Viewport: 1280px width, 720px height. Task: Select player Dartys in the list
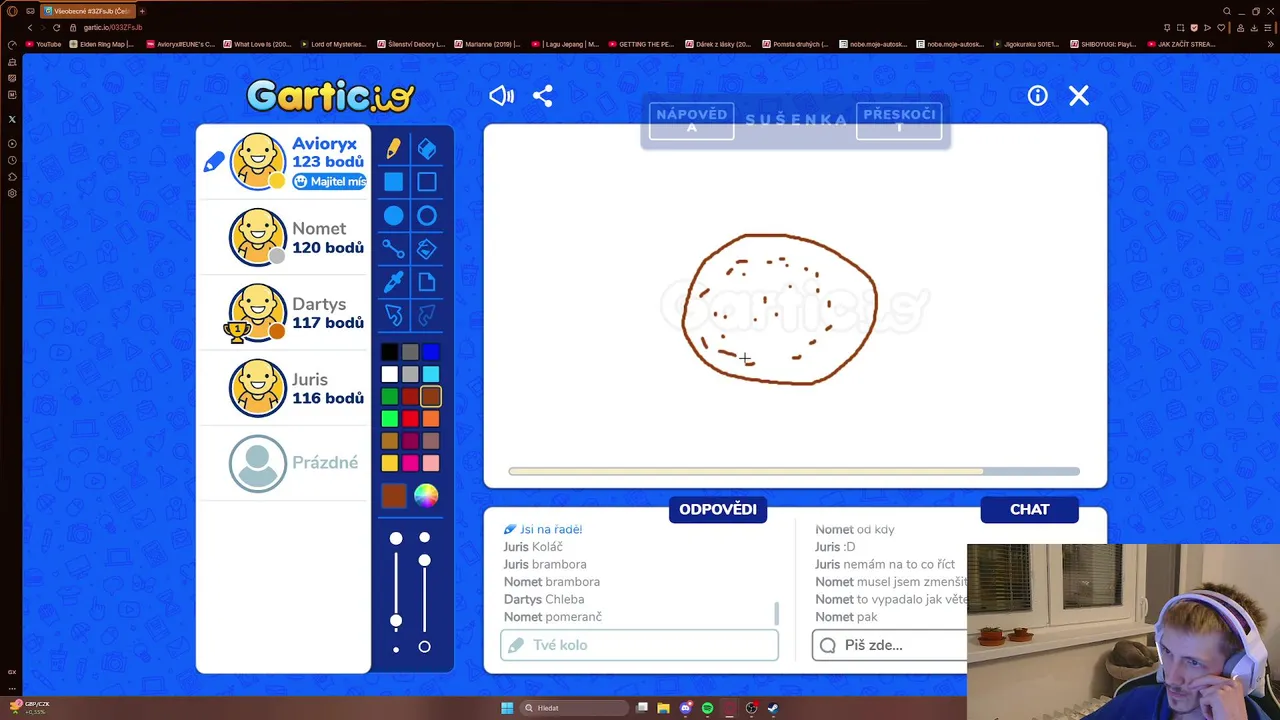pos(284,312)
